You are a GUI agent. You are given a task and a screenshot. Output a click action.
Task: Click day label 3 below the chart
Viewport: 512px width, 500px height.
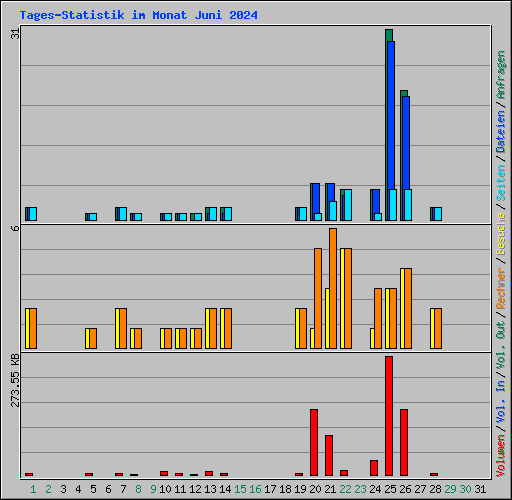(63, 489)
